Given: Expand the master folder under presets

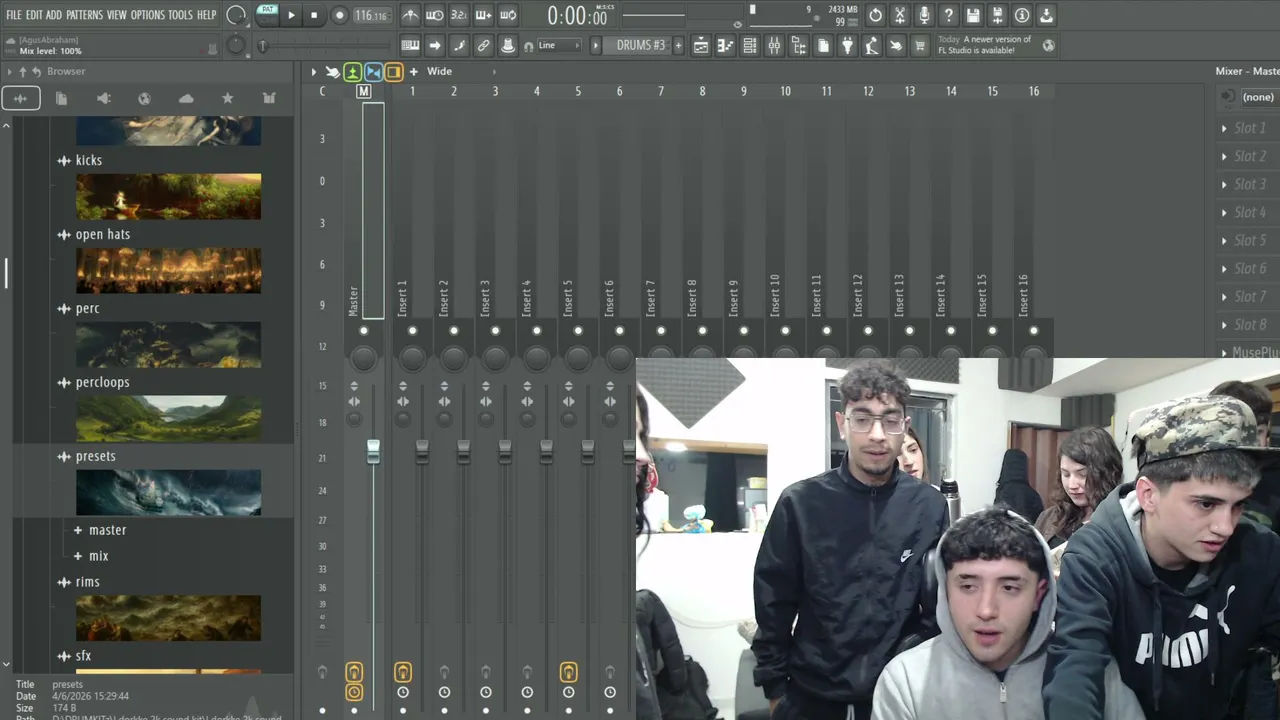Looking at the screenshot, I should pos(78,530).
